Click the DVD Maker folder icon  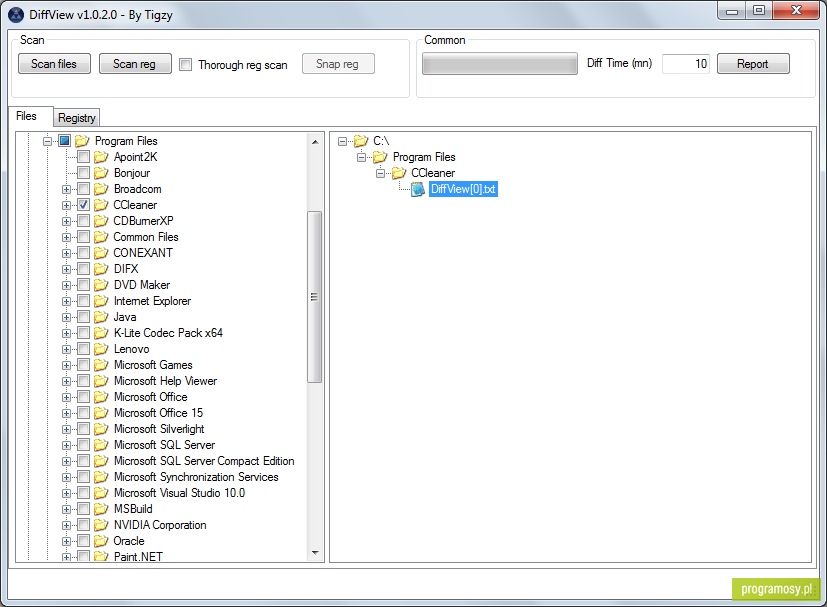pos(101,285)
